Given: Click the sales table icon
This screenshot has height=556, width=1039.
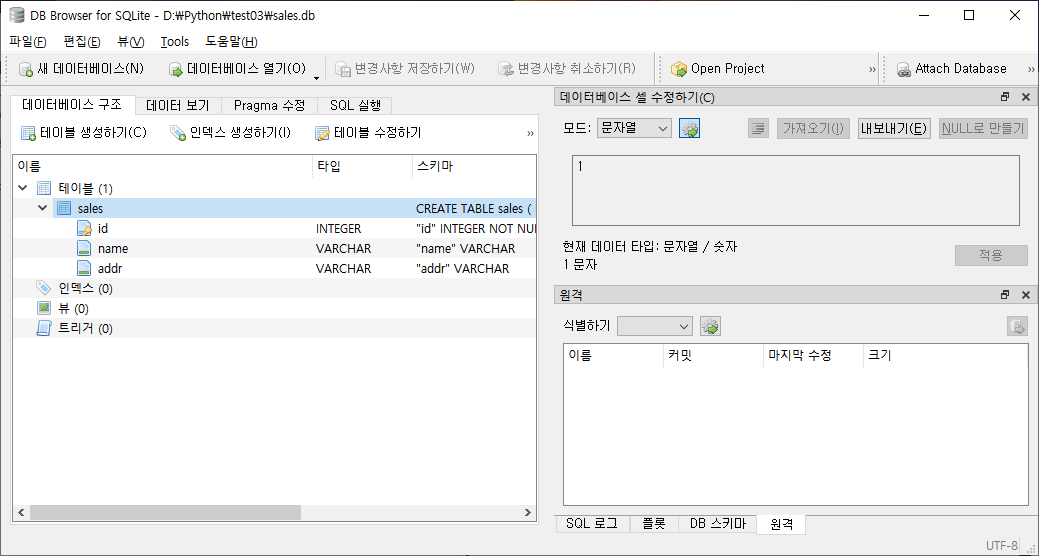Looking at the screenshot, I should click(64, 208).
